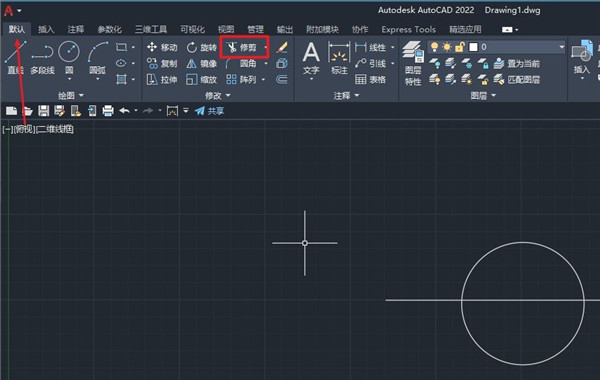Click the Offset tool icon
The image size is (600, 380).
(x=282, y=79)
